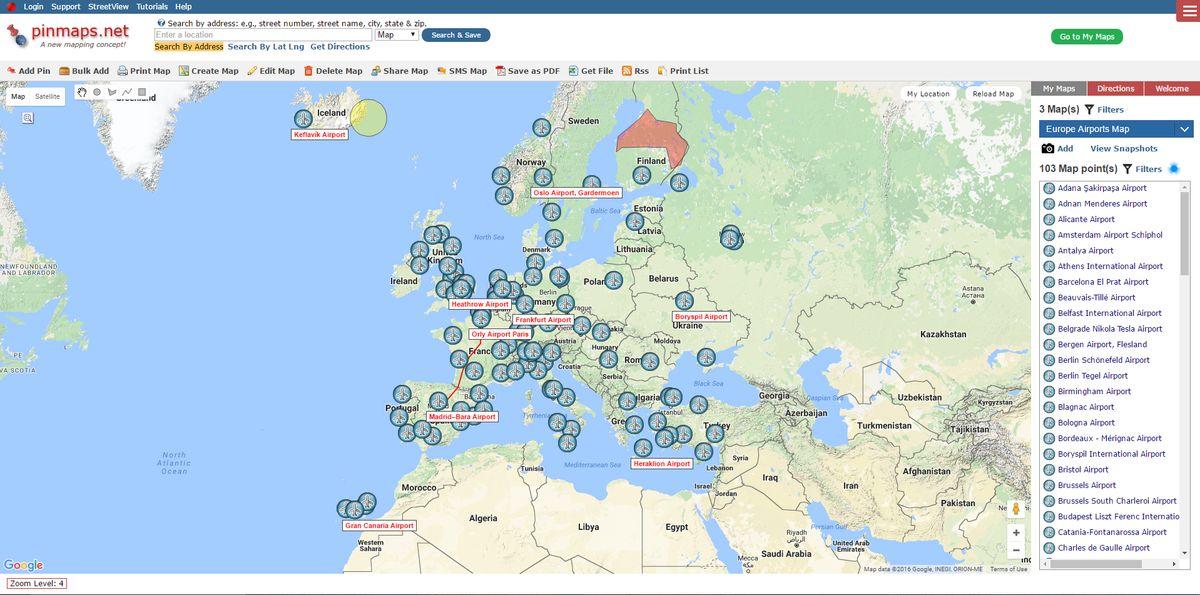Switch to the Directions tab
Screen dimensions: 1200x595
pyautogui.click(x=1116, y=89)
